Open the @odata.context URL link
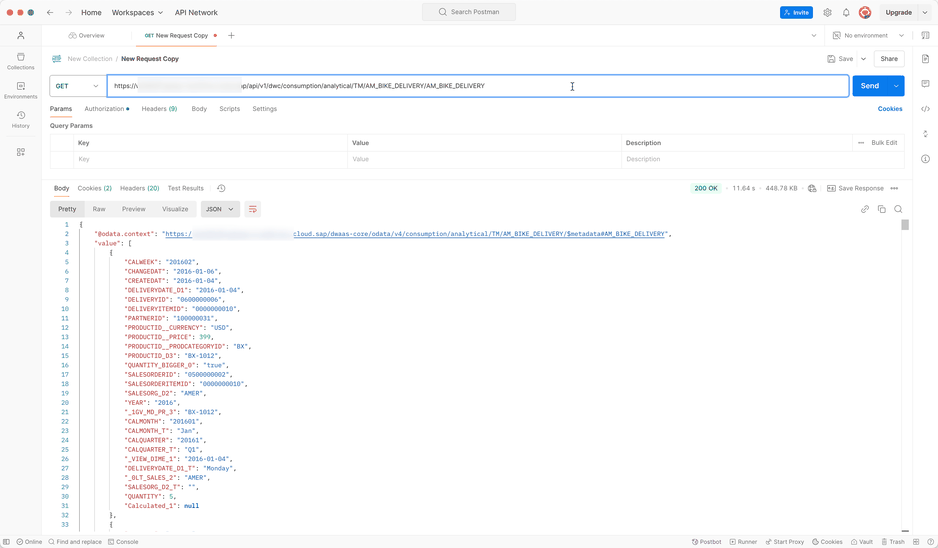Screen dimensions: 938x548 (x=415, y=234)
